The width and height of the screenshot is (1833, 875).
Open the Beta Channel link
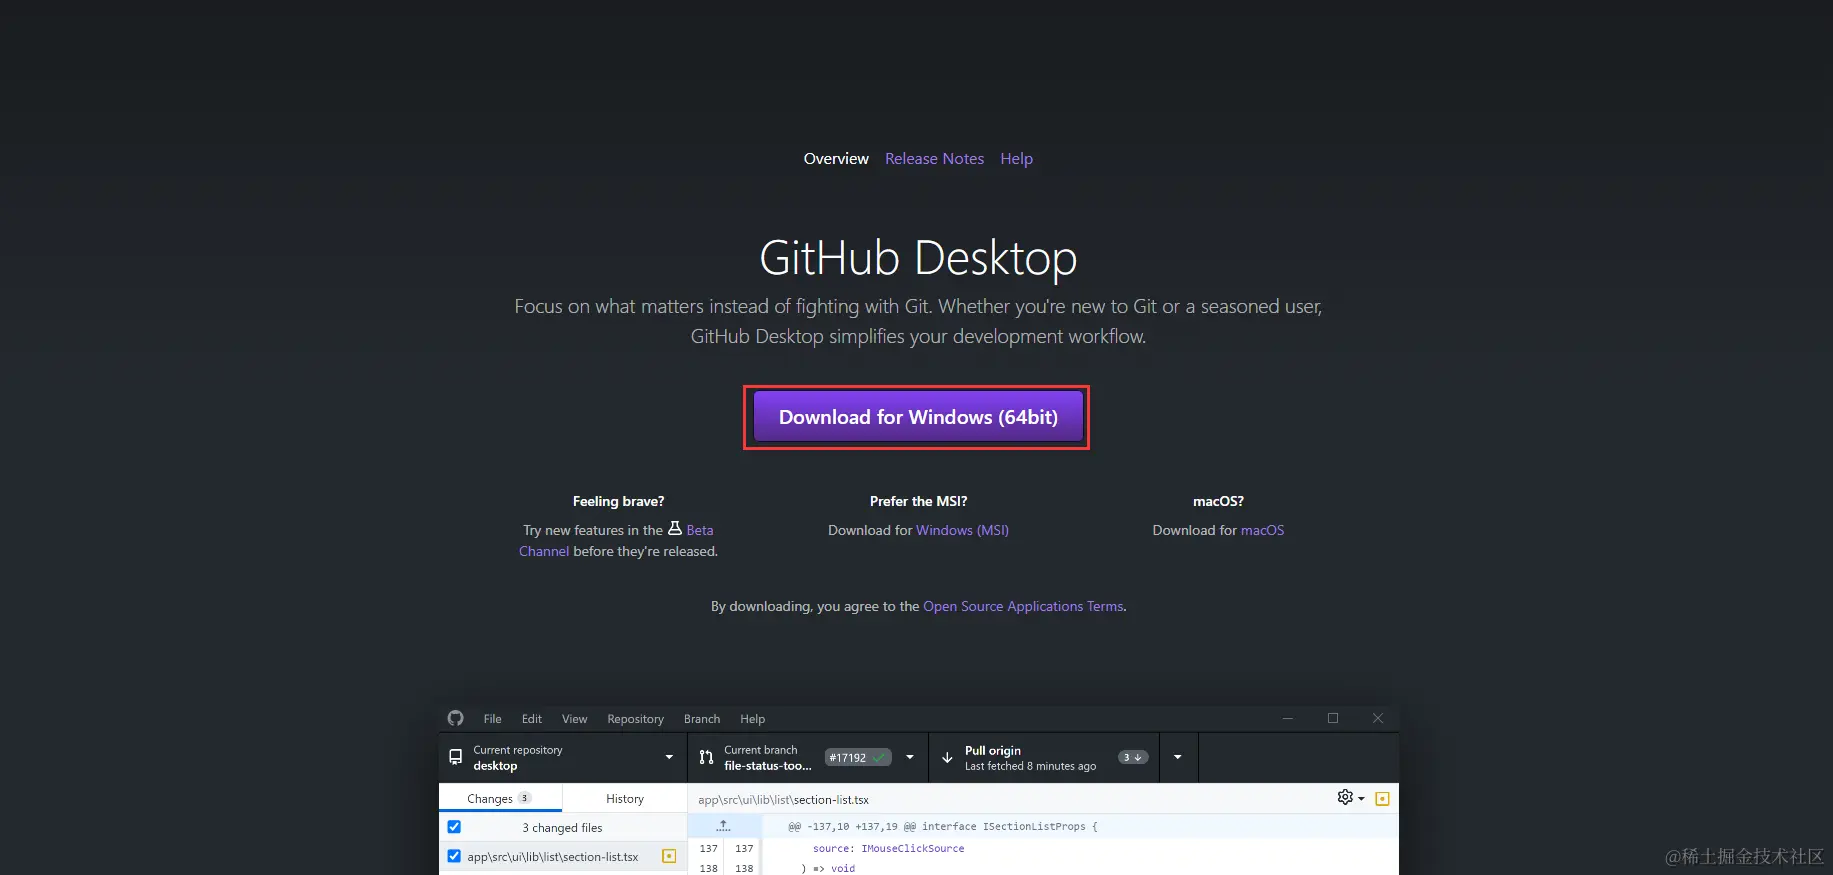(700, 530)
